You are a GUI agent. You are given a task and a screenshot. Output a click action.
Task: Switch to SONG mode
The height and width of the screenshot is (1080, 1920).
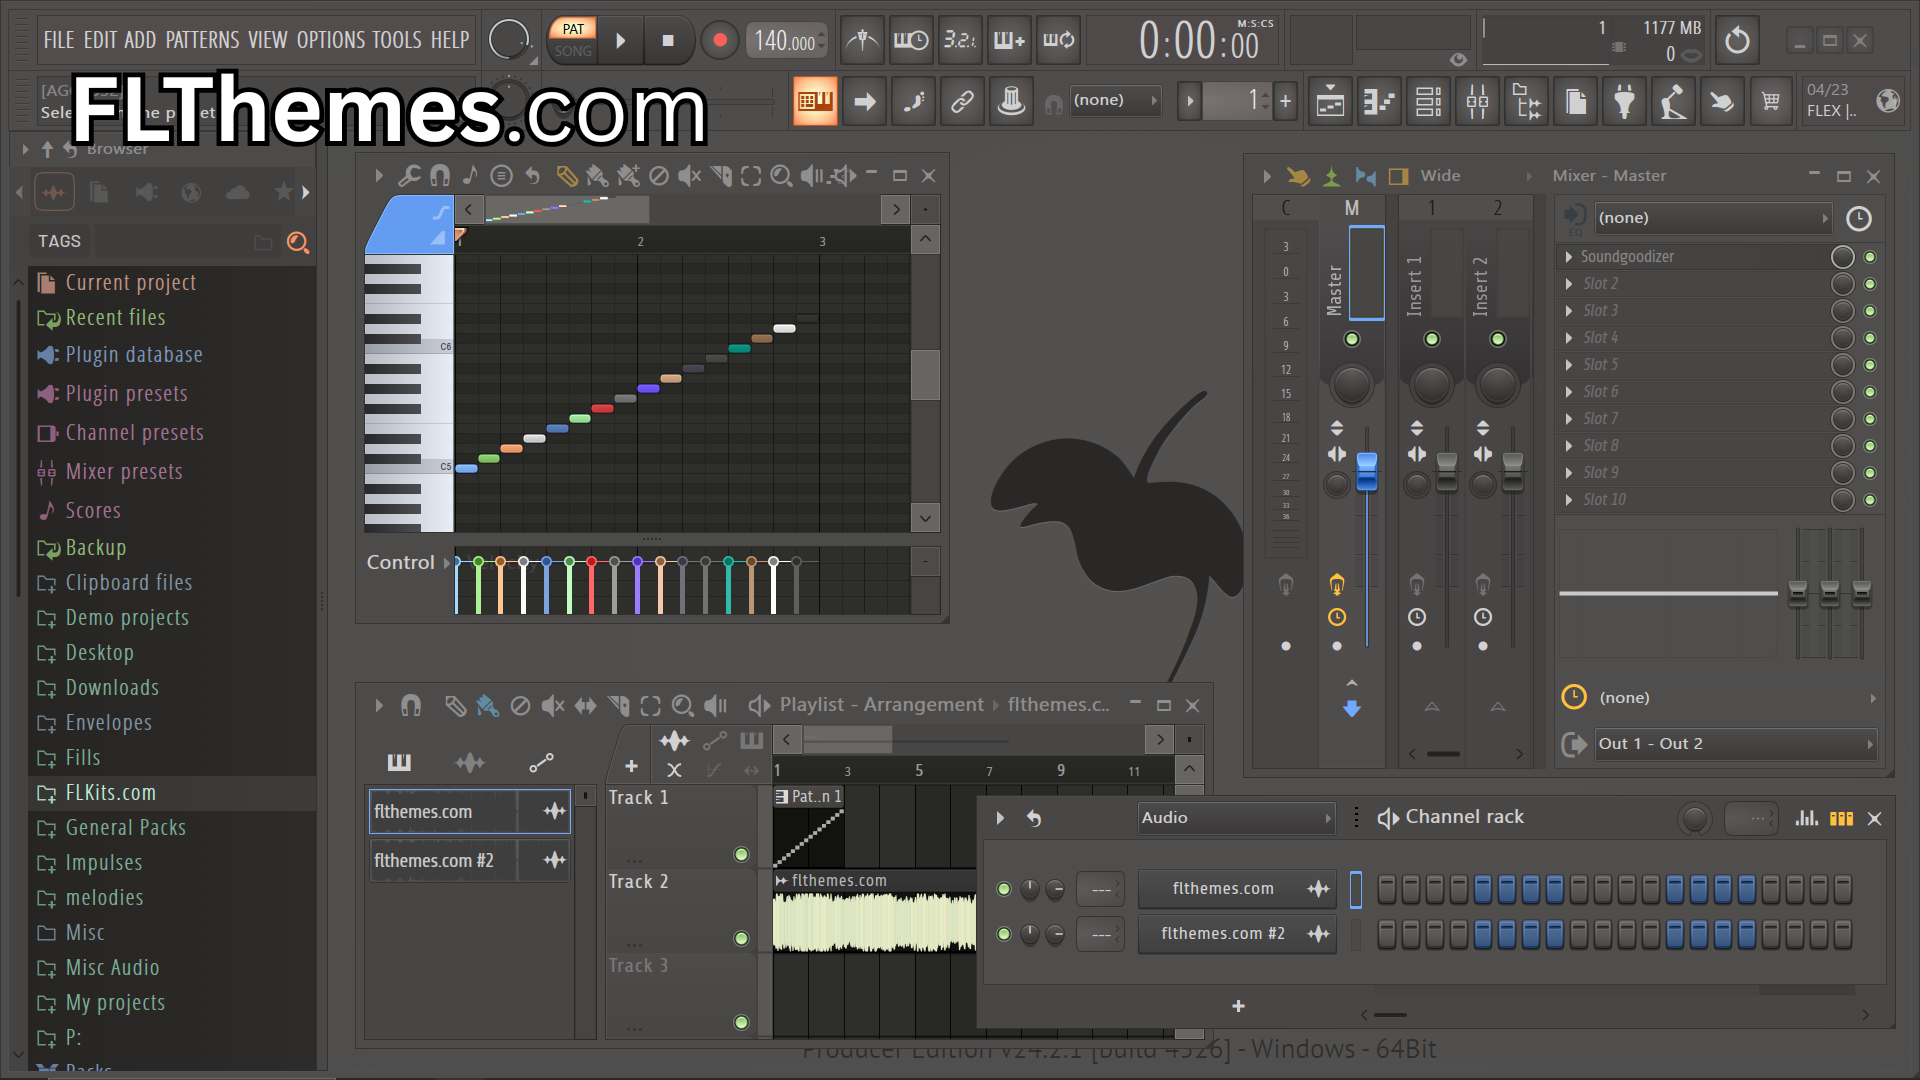[x=573, y=51]
